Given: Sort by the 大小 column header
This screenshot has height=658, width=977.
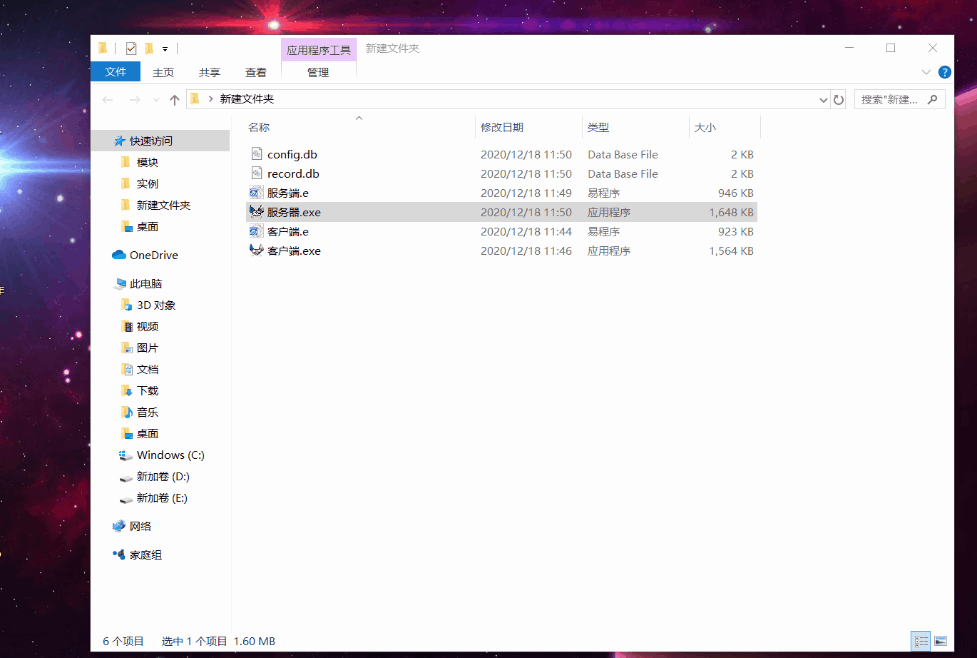Looking at the screenshot, I should point(705,127).
